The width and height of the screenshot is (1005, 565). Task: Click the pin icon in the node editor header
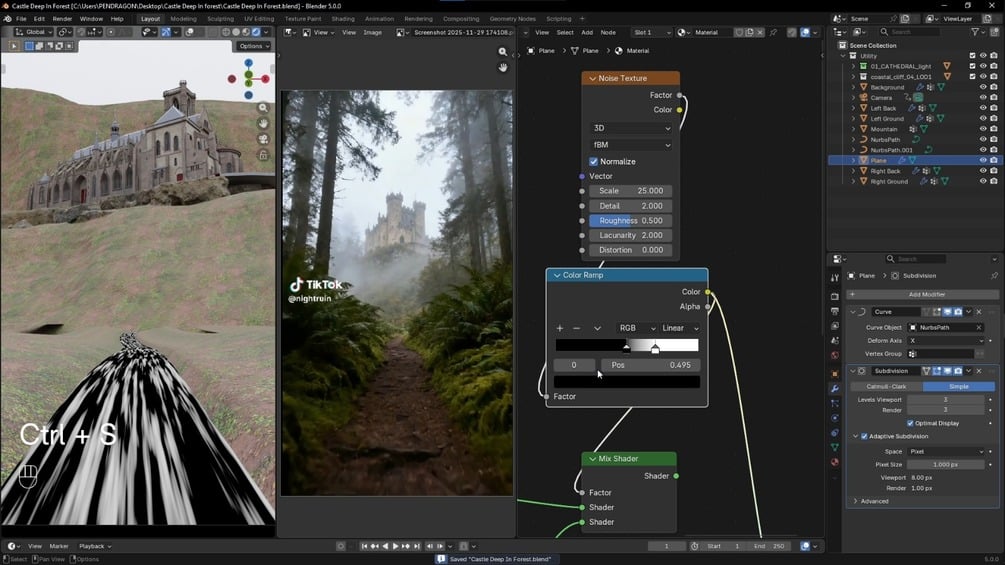tap(774, 32)
